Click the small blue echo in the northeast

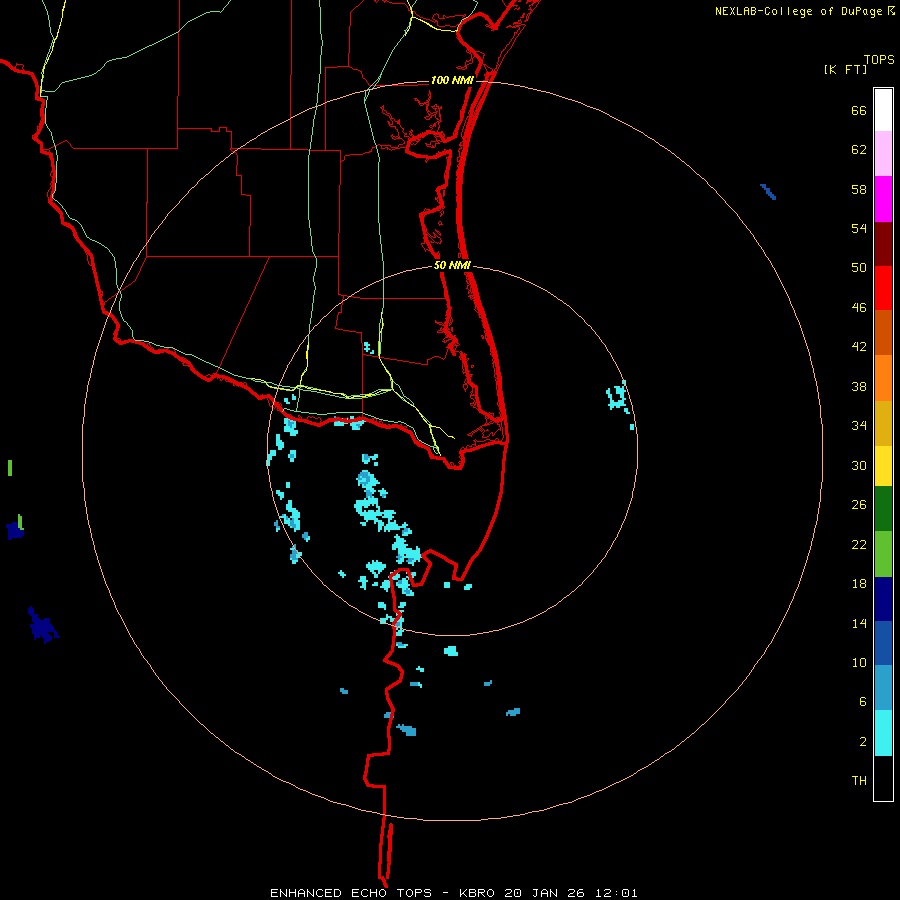pos(768,192)
